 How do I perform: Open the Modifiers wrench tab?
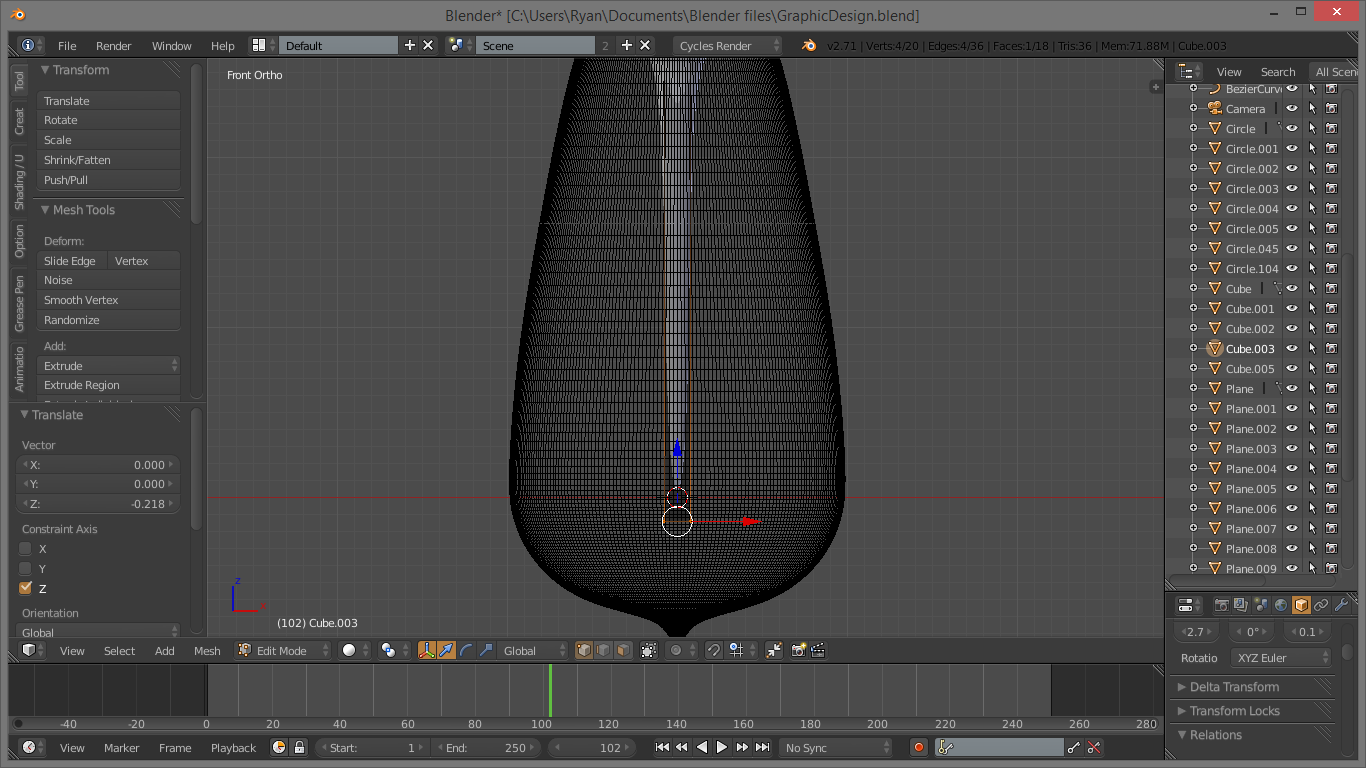[x=1341, y=605]
